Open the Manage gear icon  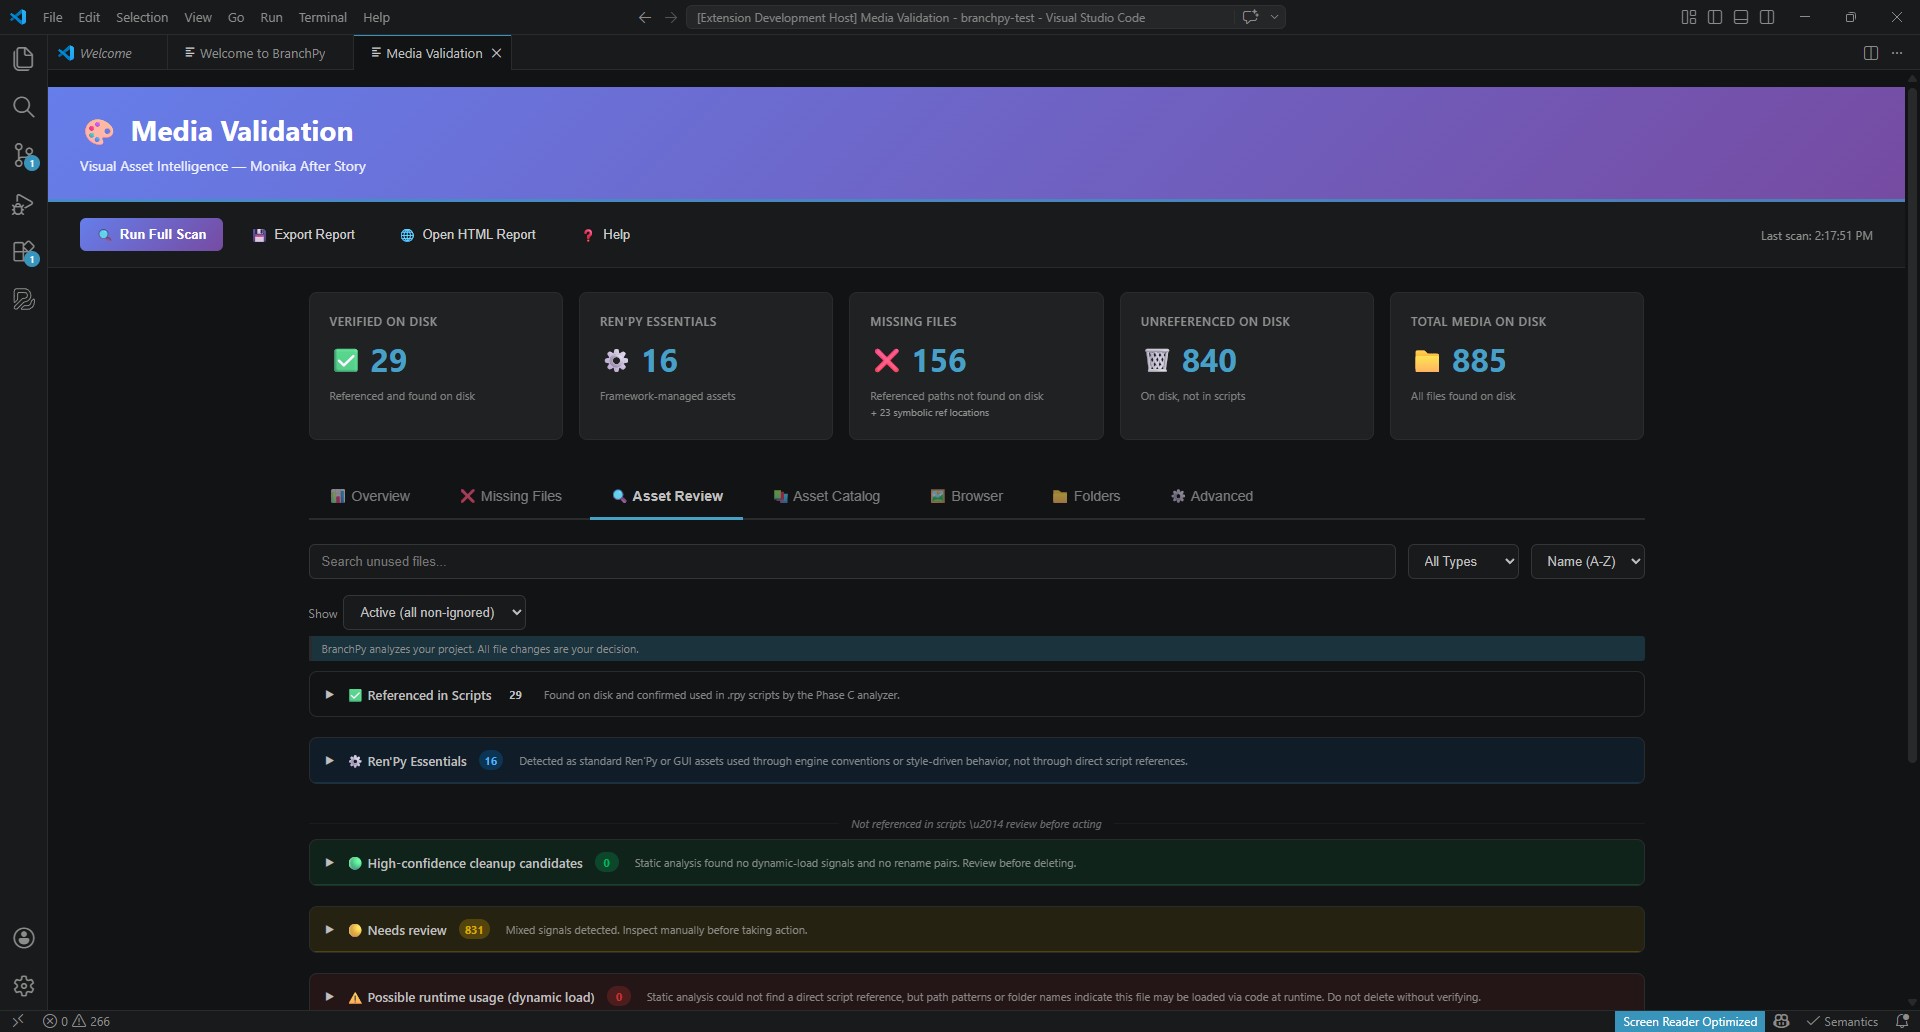click(23, 986)
